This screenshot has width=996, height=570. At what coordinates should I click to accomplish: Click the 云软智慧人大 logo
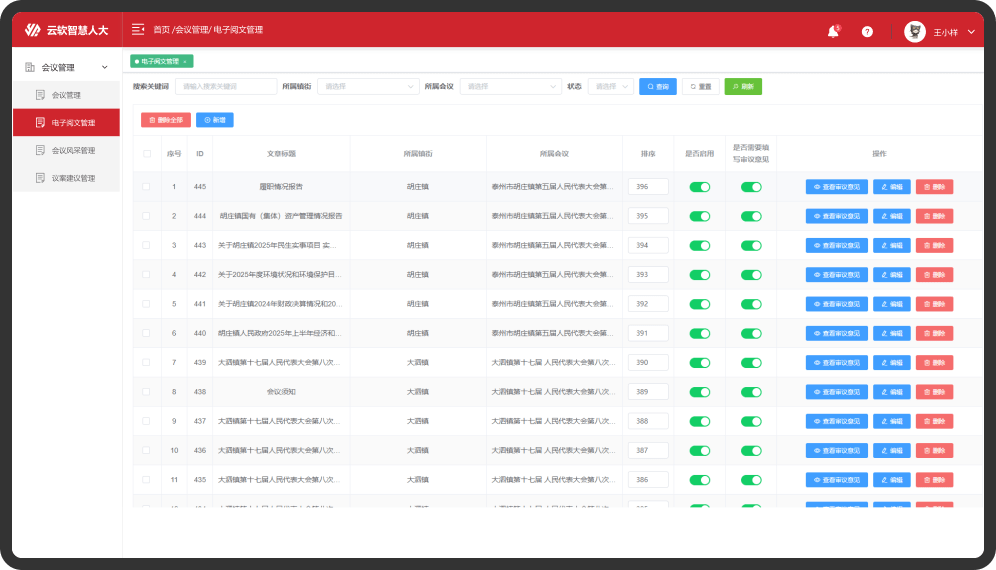[x=66, y=30]
